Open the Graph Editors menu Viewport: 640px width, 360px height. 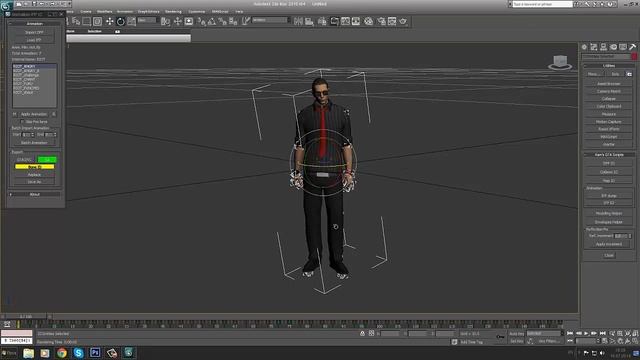click(x=149, y=11)
